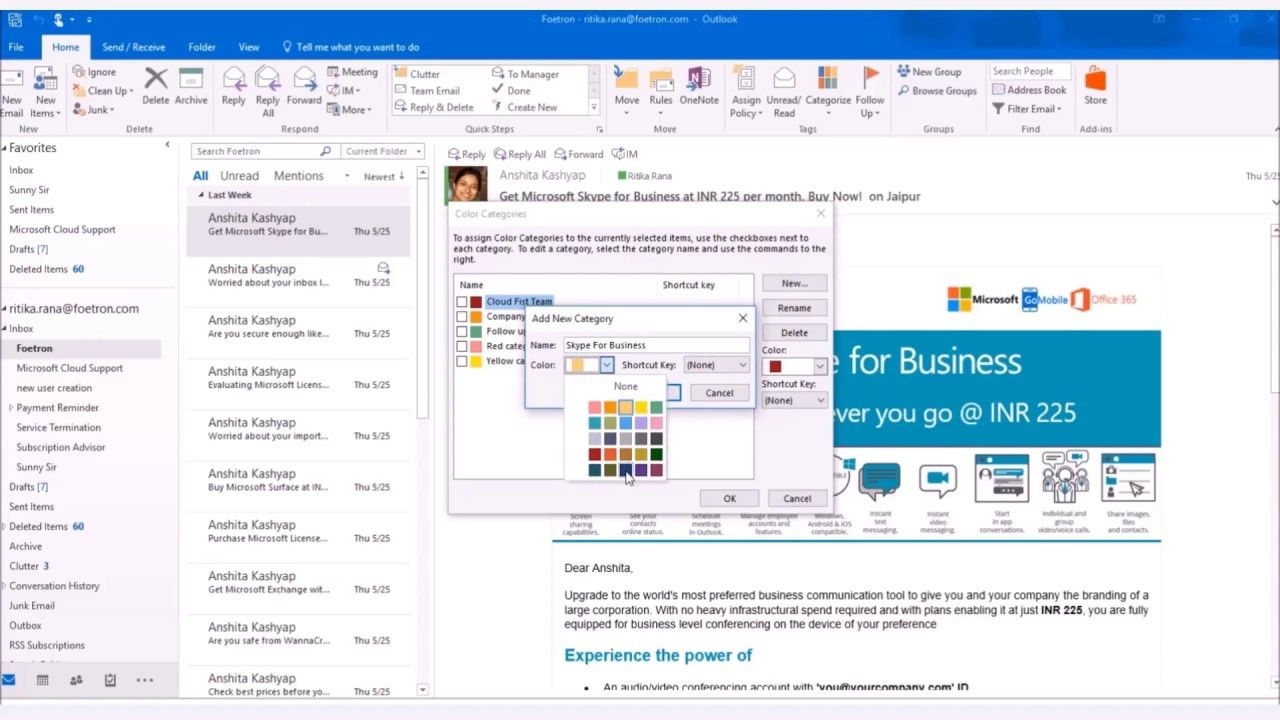Pick the dark green color swatch

tap(656, 454)
